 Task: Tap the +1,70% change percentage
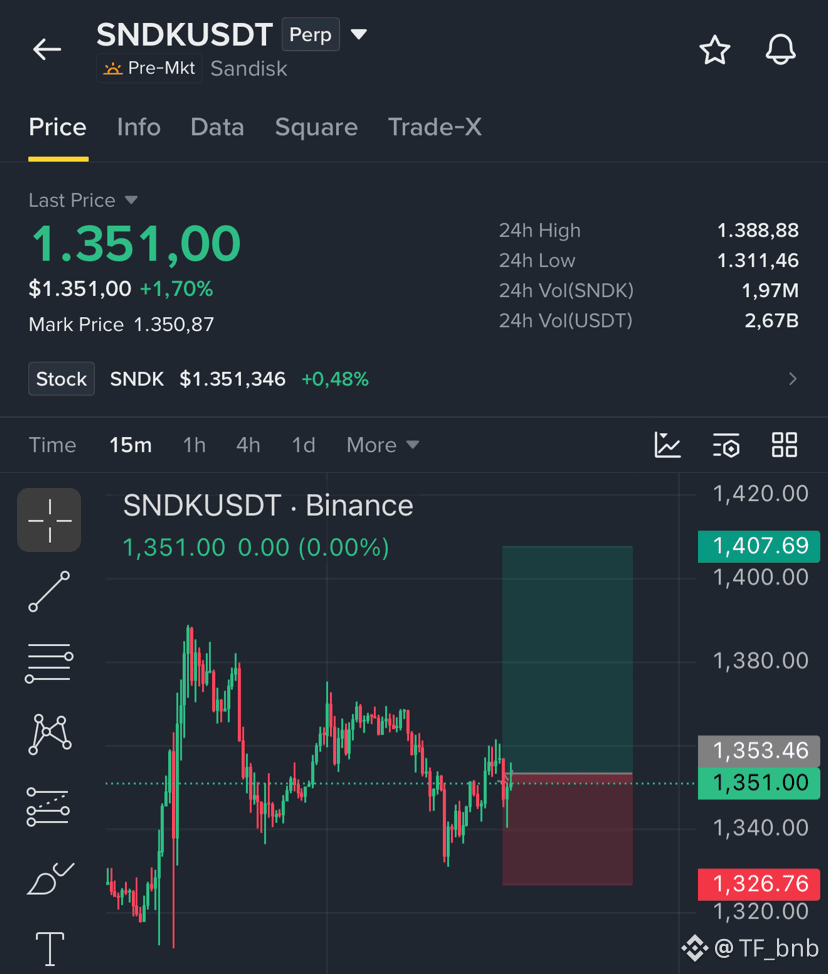pos(176,289)
